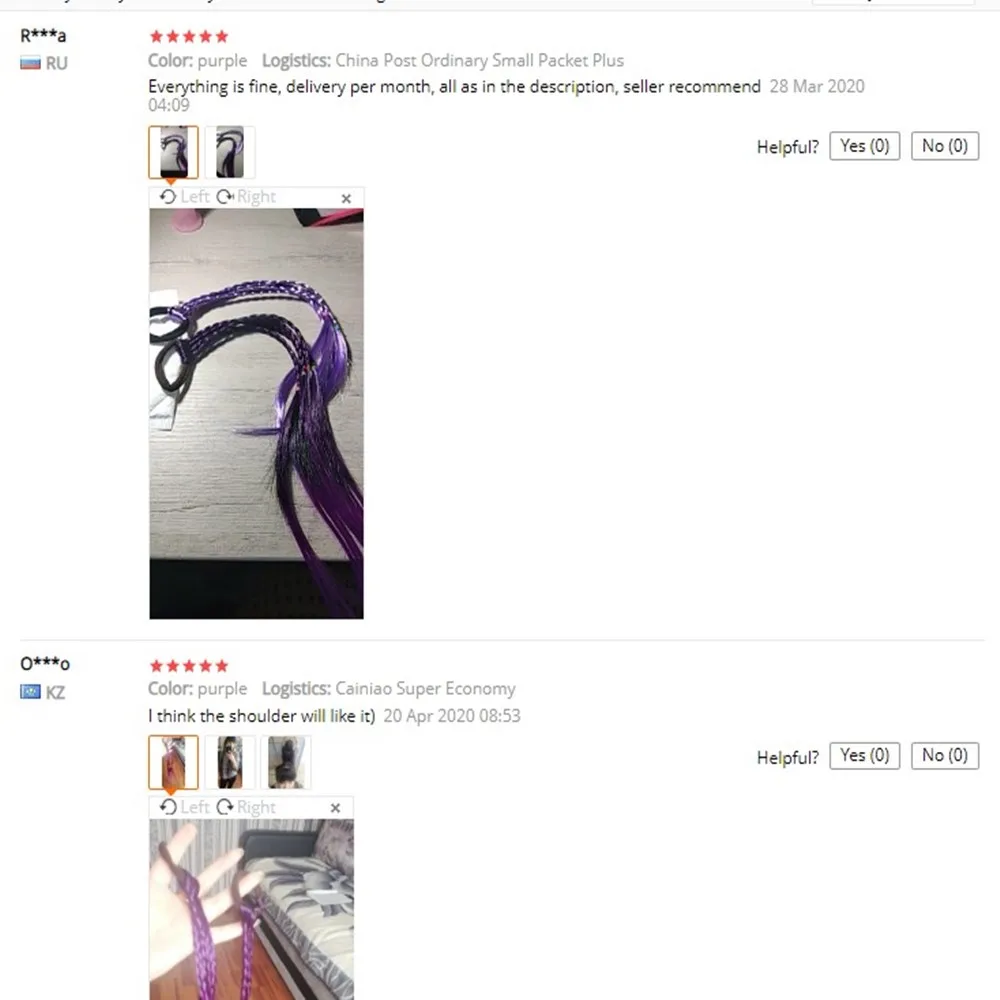Open second thumbnail in O***o's review
The image size is (1000, 1000).
coord(230,762)
